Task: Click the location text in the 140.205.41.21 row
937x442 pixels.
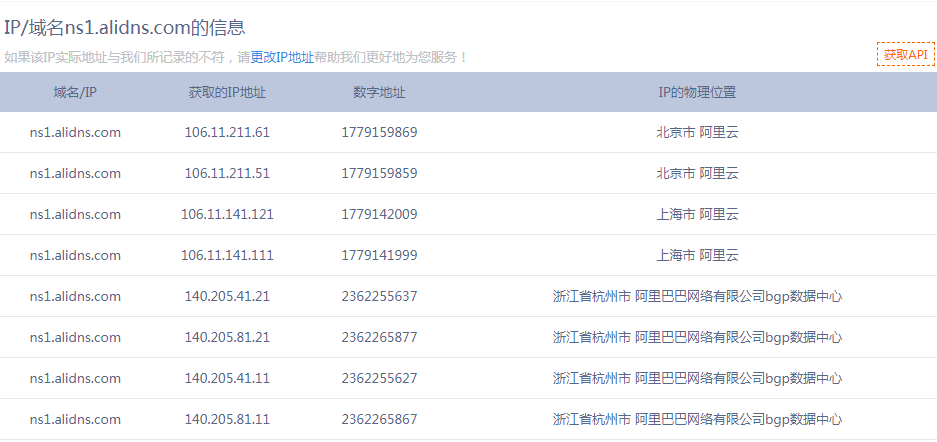Action: coord(697,296)
